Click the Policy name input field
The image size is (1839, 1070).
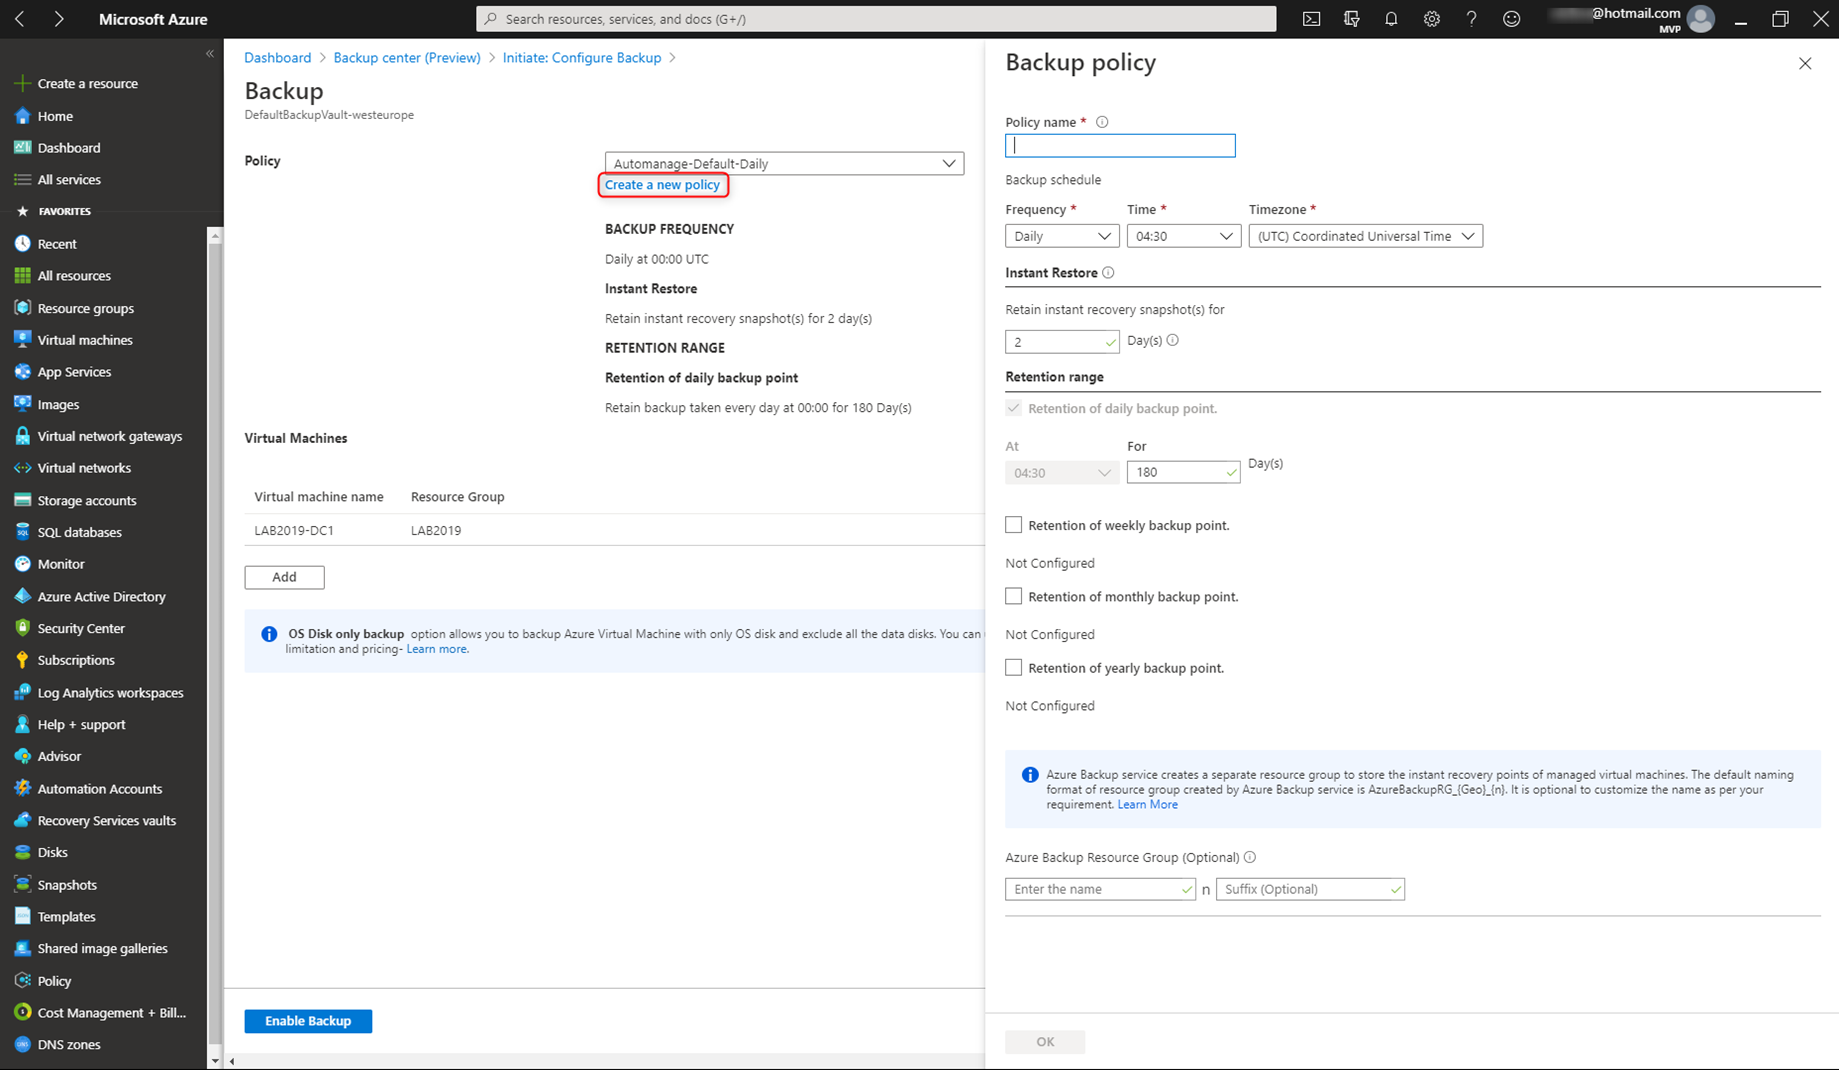tap(1120, 146)
